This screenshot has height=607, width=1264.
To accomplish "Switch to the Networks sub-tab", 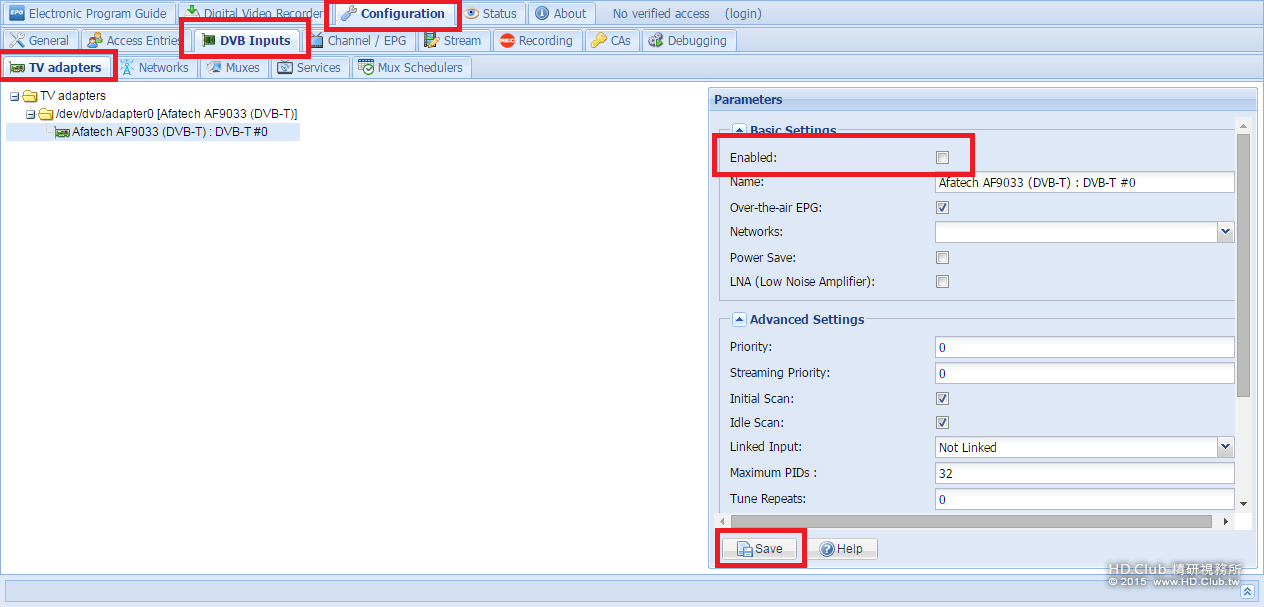I will tap(155, 68).
